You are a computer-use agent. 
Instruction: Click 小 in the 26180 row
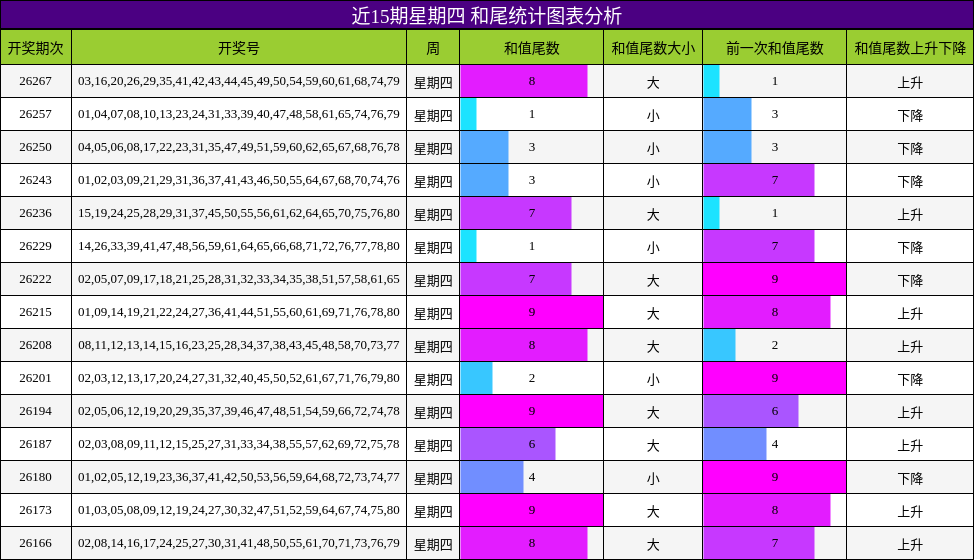[x=653, y=478]
